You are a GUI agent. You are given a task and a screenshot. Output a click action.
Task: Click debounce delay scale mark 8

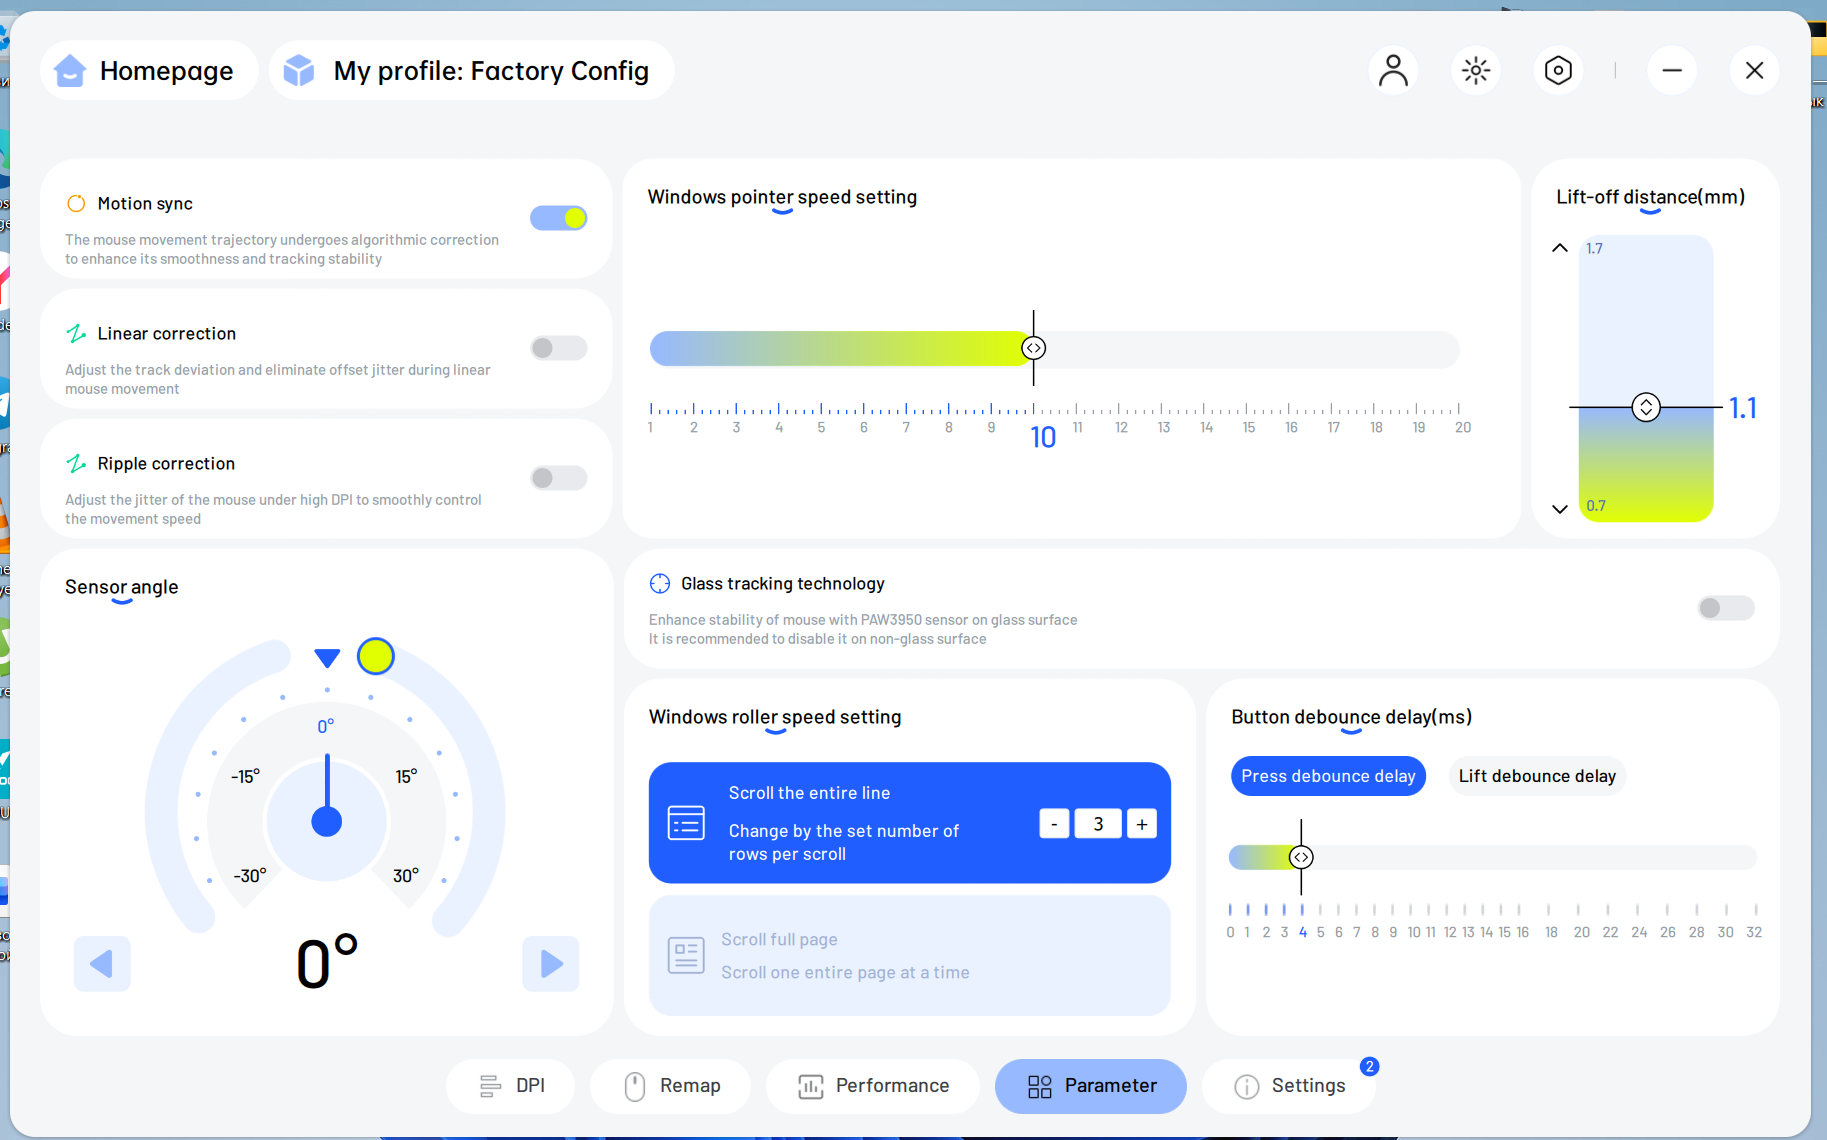[1375, 932]
